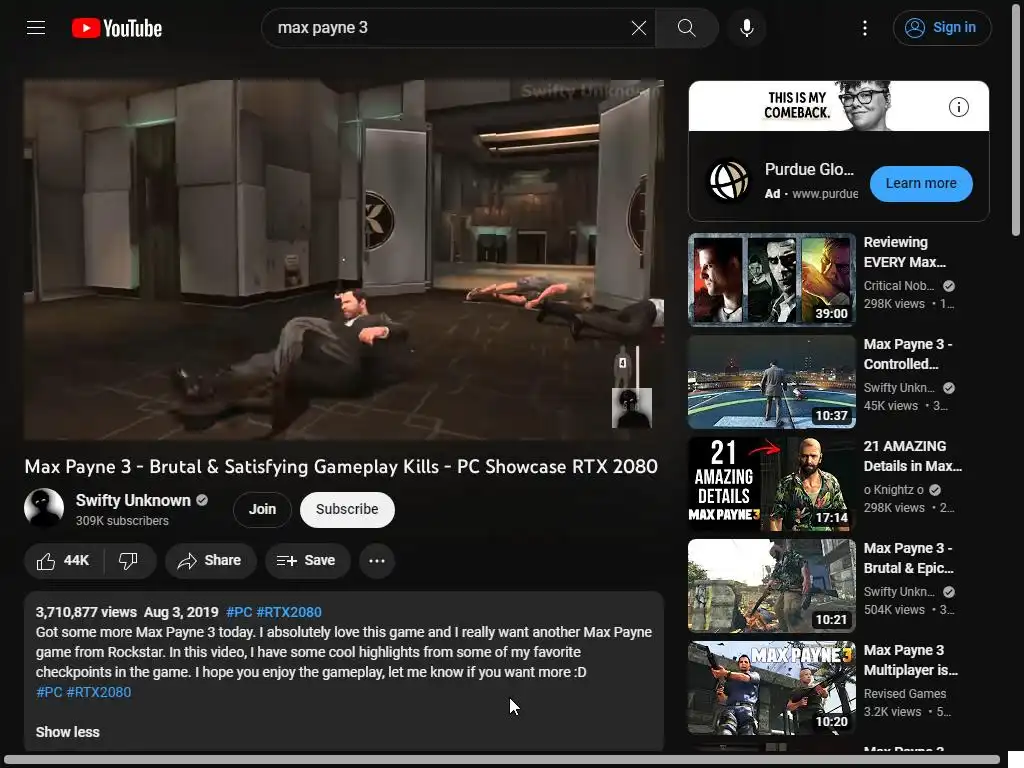Click Revised Games channel name
Viewport: 1024px width, 768px height.
(904, 694)
